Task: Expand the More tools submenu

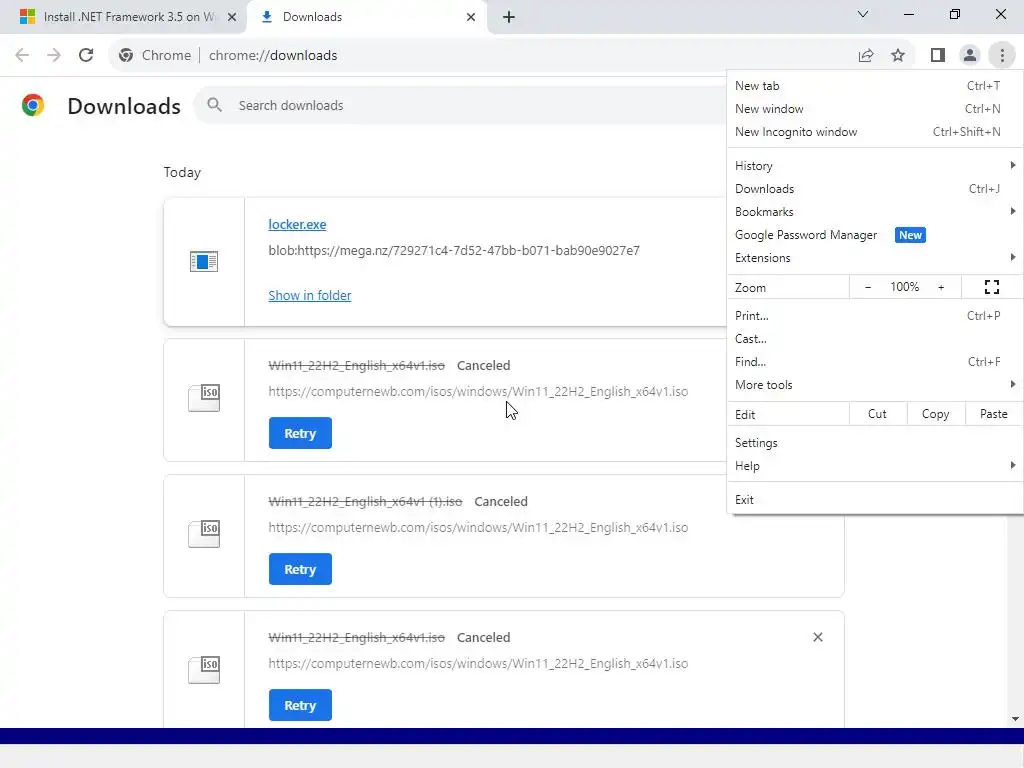Action: pos(874,385)
